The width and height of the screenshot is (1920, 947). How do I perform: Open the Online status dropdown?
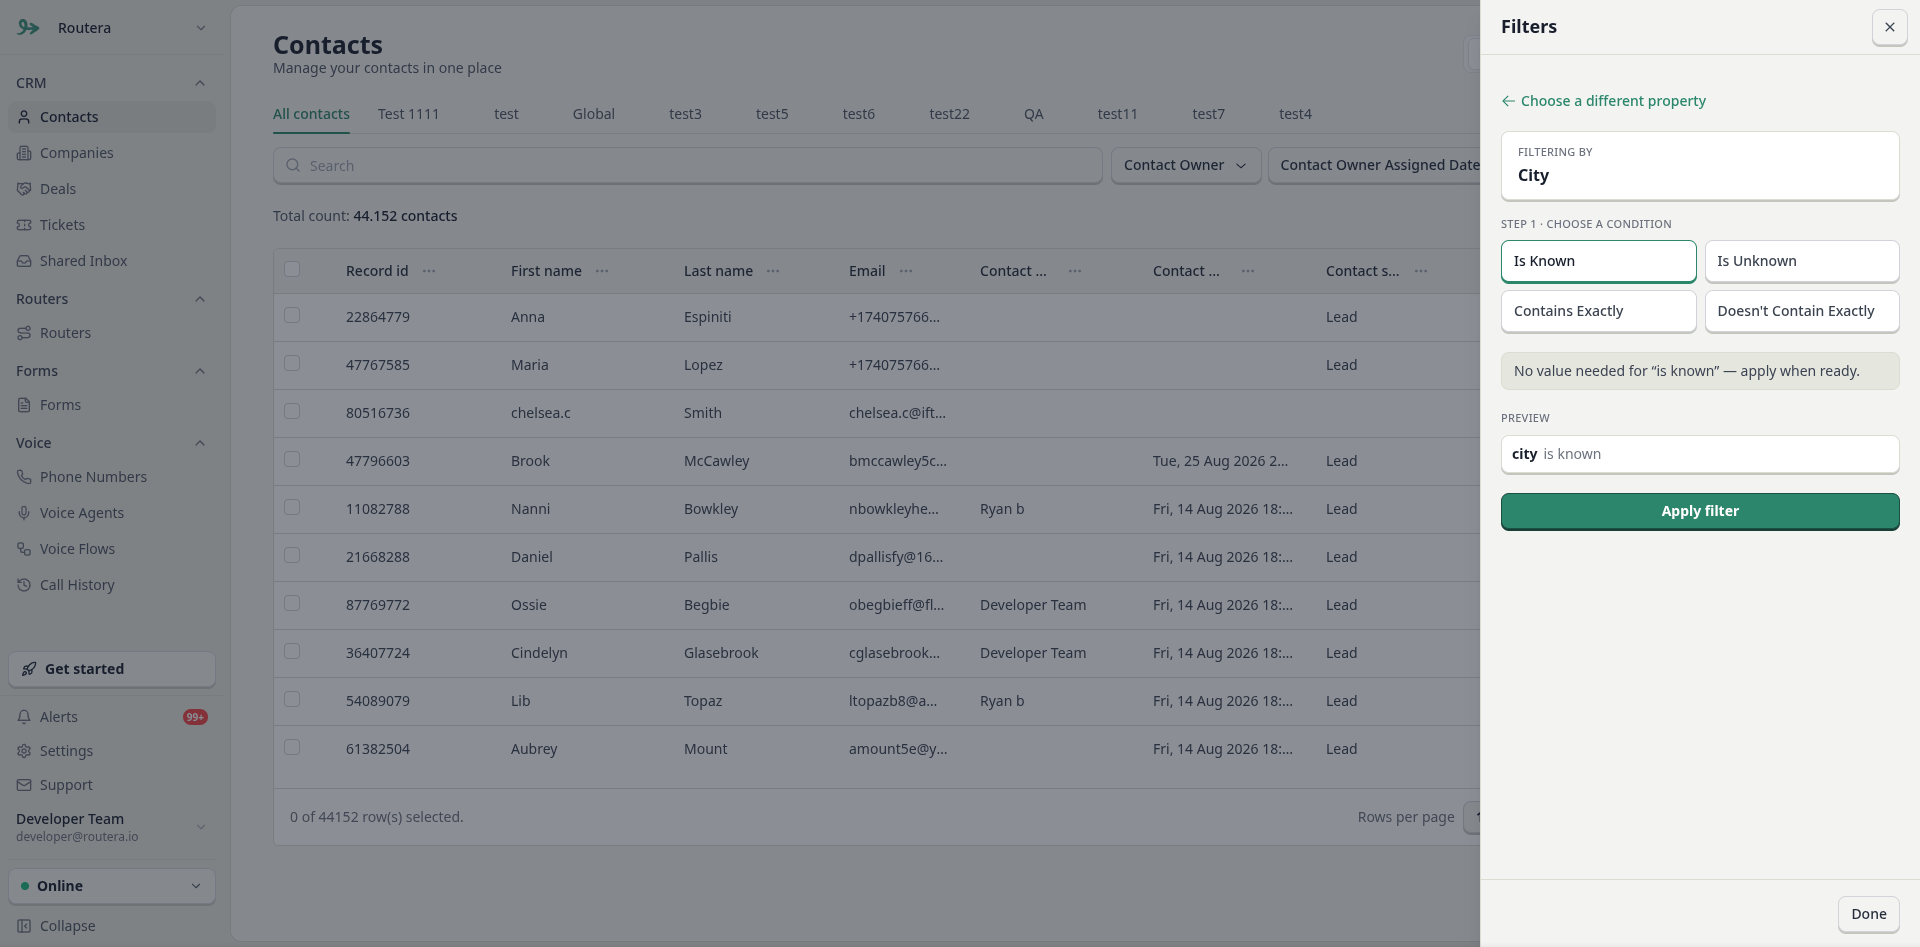click(112, 886)
